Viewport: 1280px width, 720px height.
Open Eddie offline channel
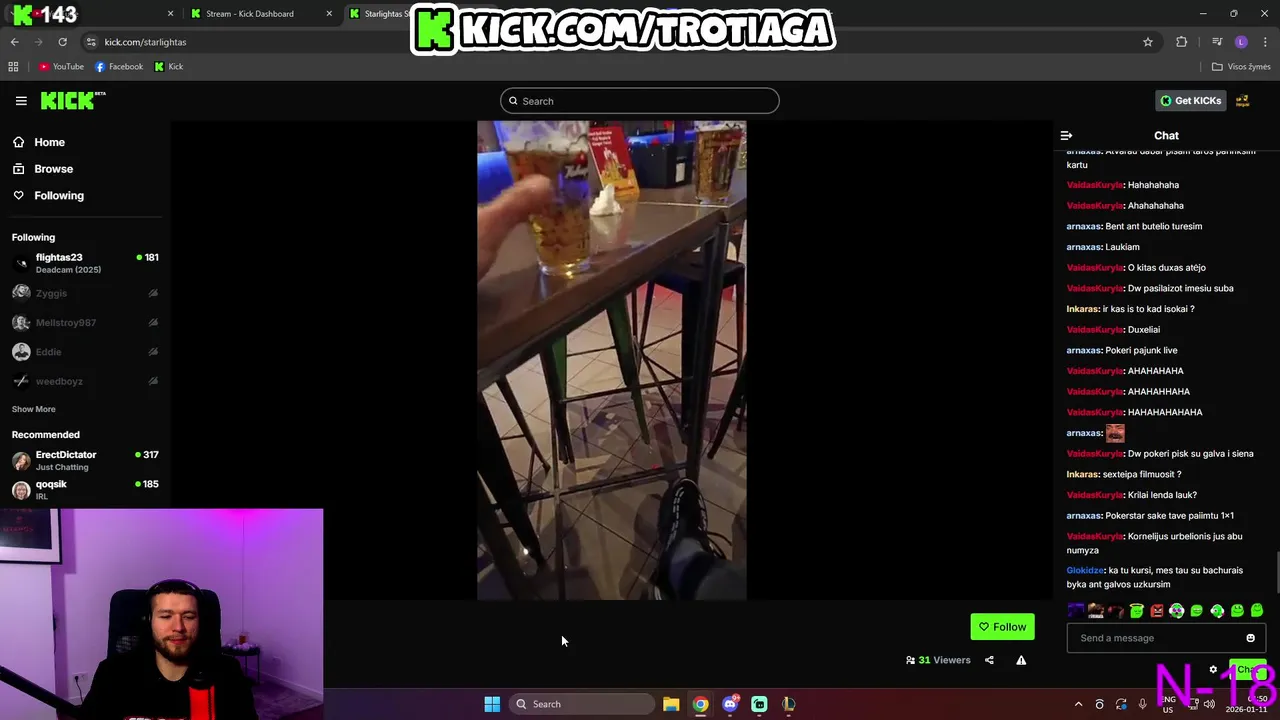pyautogui.click(x=86, y=352)
